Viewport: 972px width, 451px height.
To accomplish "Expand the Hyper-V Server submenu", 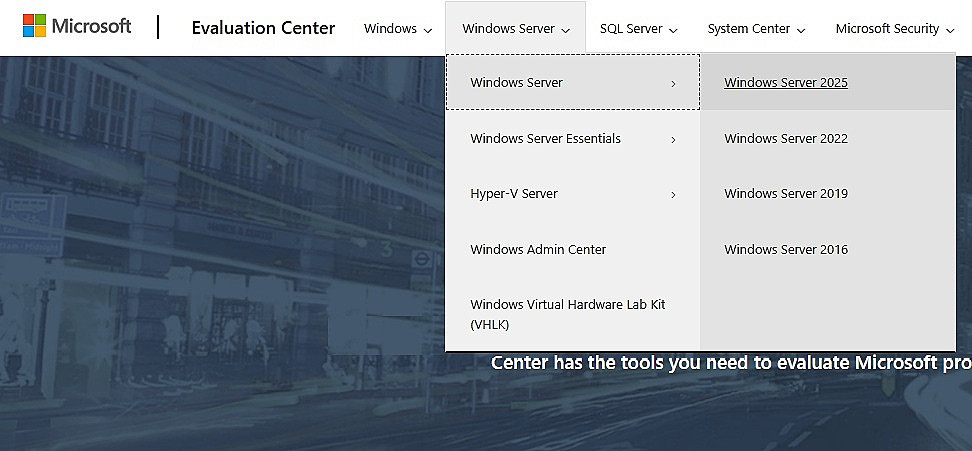I will pos(573,194).
